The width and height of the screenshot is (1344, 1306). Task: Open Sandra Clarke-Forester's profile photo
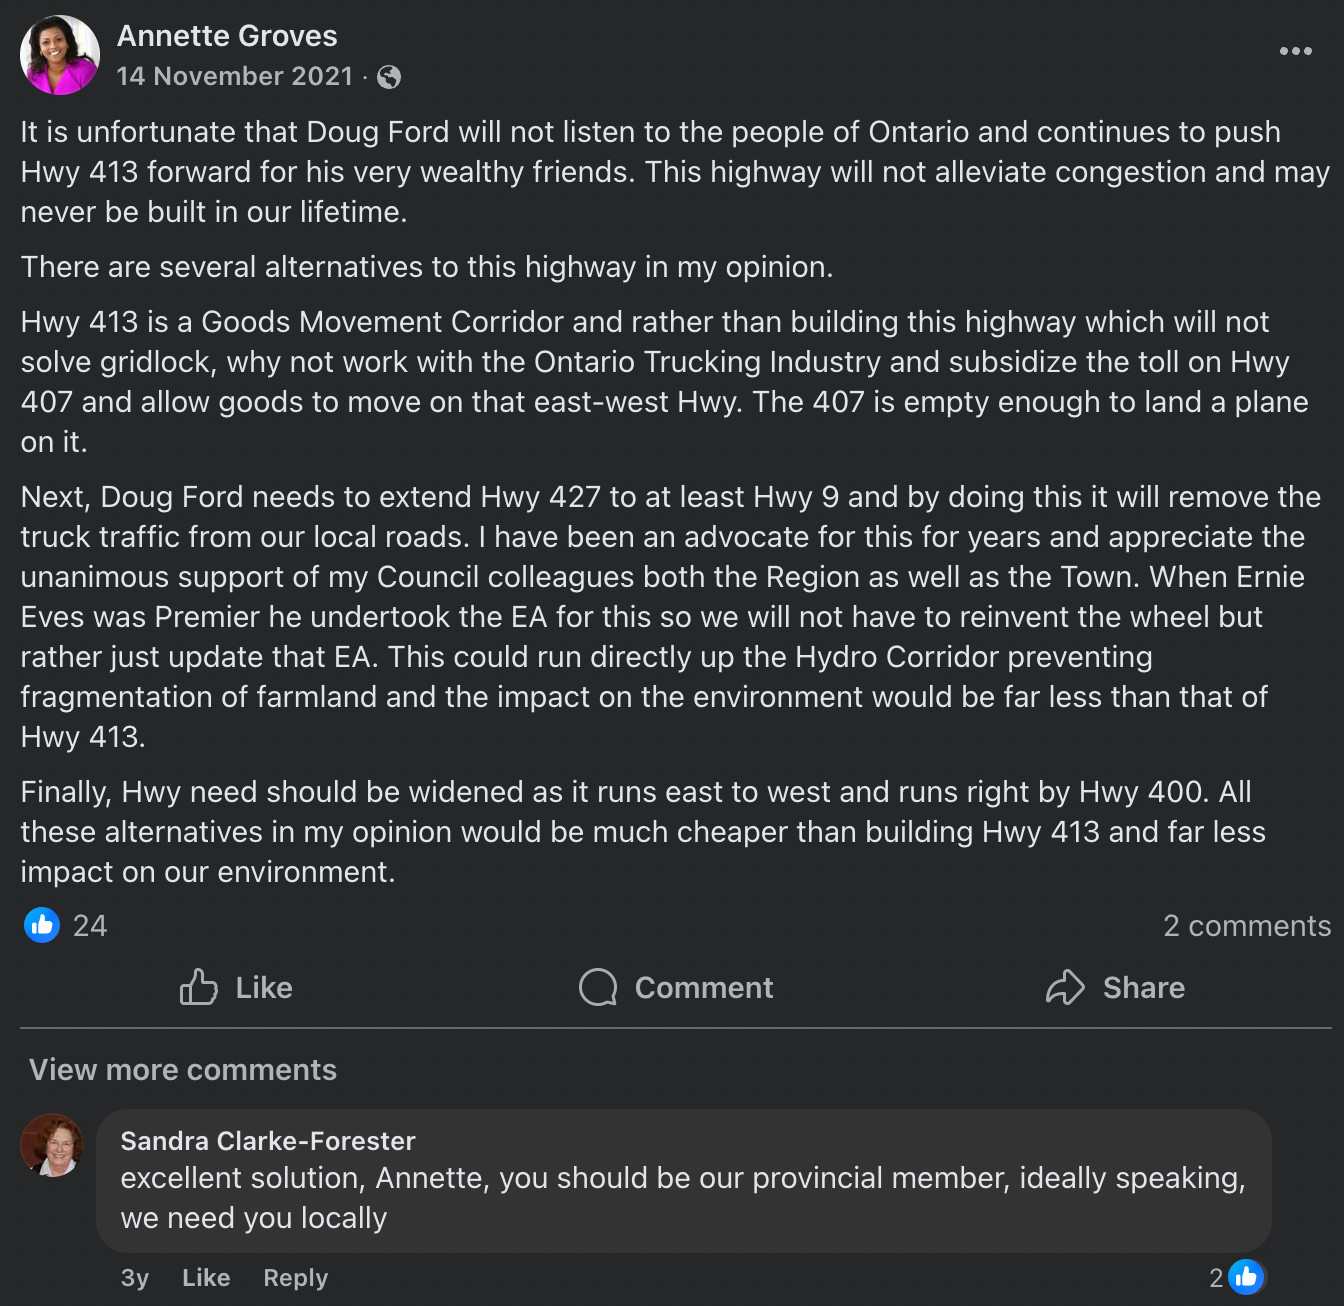pos(53,1145)
